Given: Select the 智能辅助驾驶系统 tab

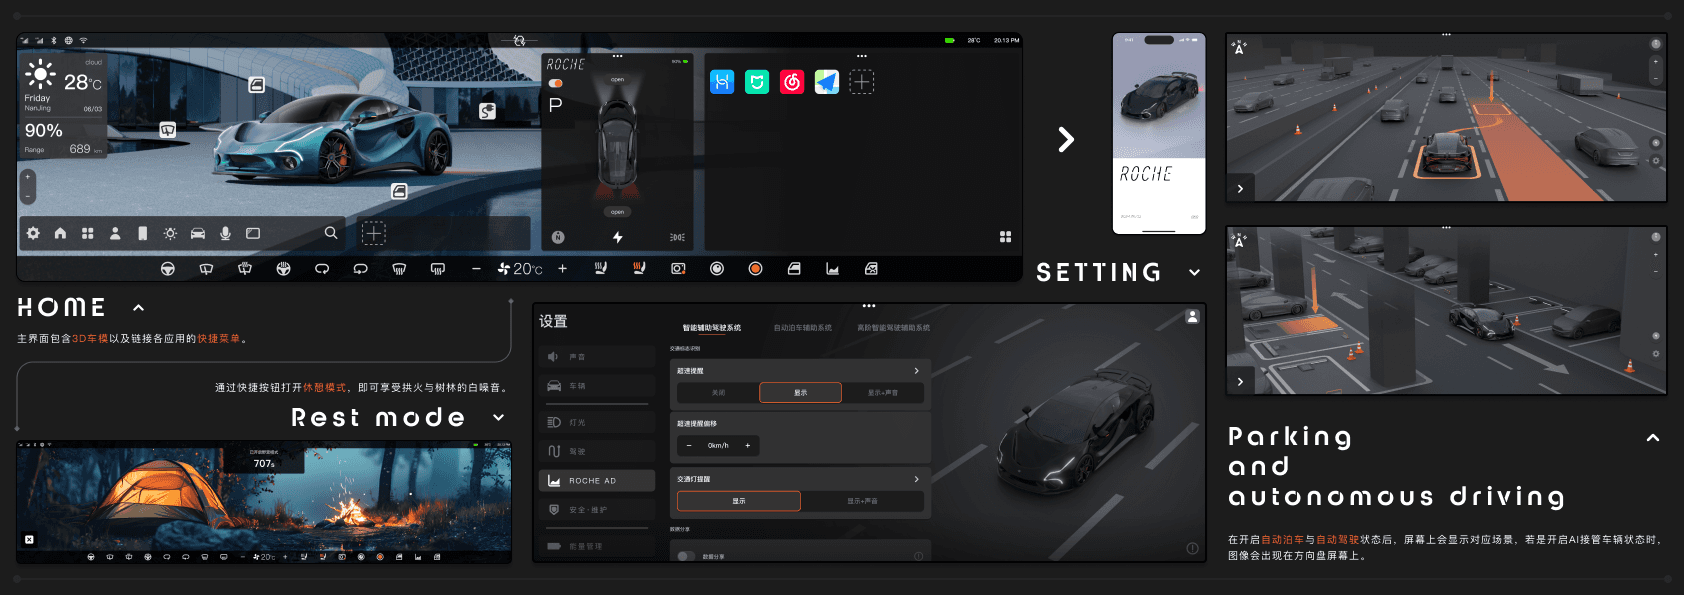Looking at the screenshot, I should [x=712, y=328].
